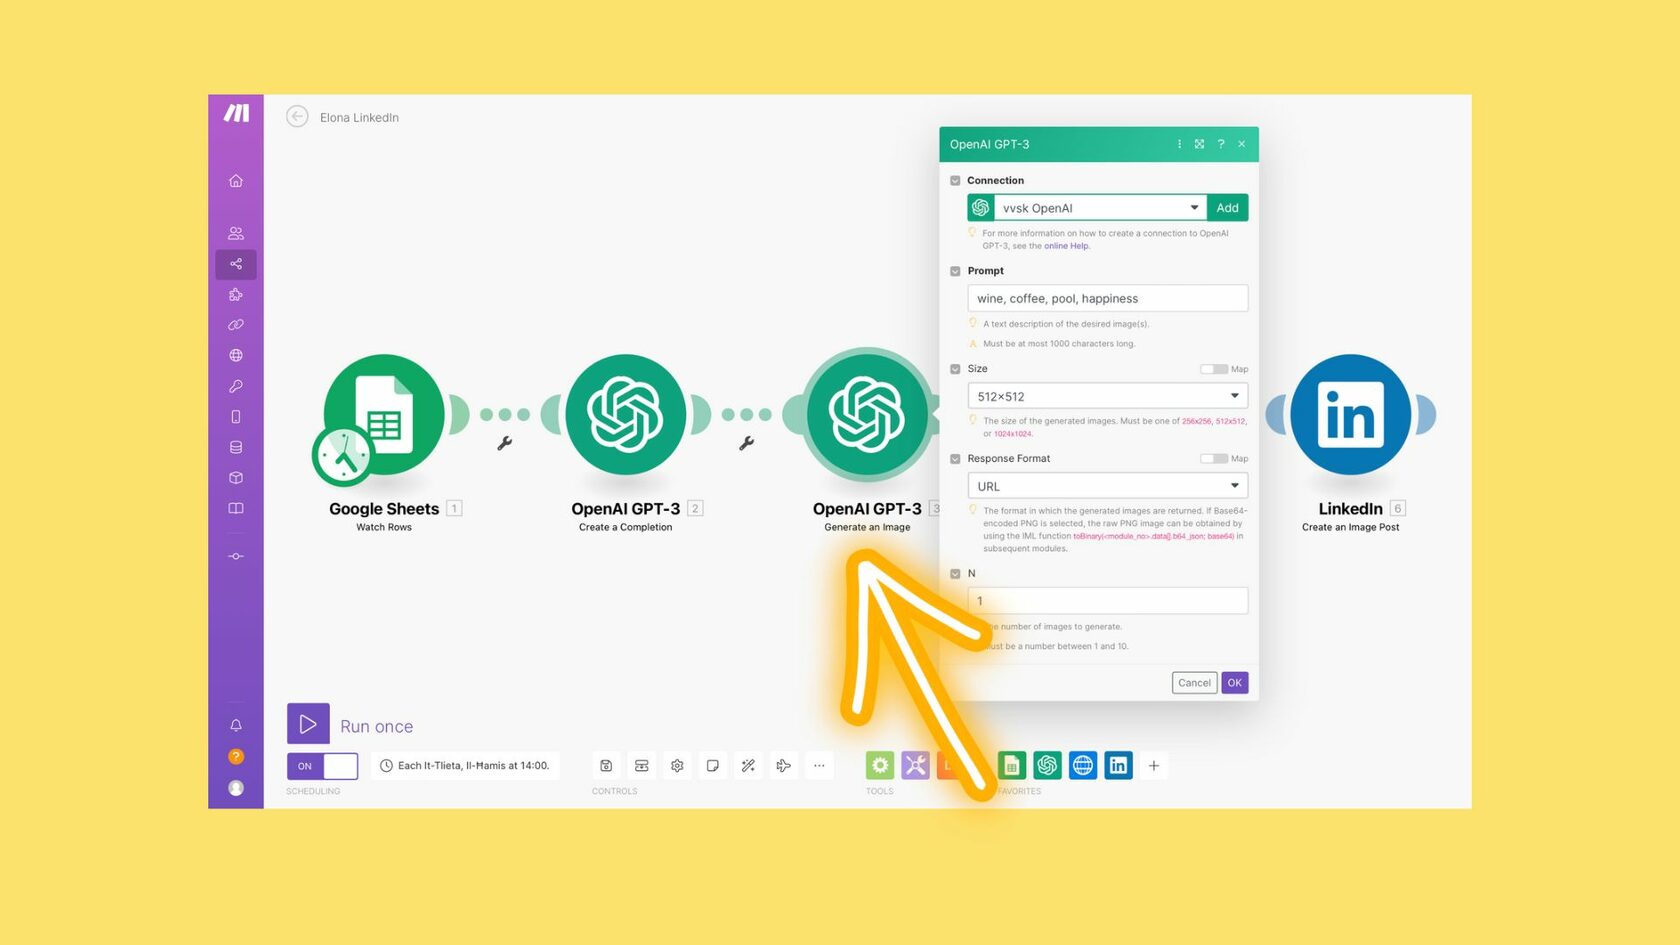1680x945 pixels.
Task: Toggle the Map switch for Response Format
Action: coord(1214,459)
